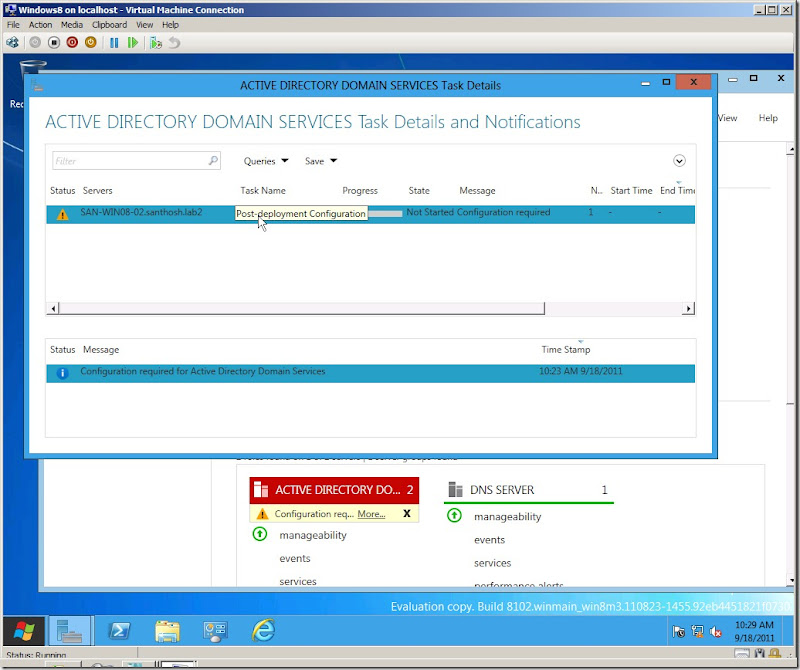Click the magnifier icon in Filter box
This screenshot has height=670, width=800.
coord(213,160)
